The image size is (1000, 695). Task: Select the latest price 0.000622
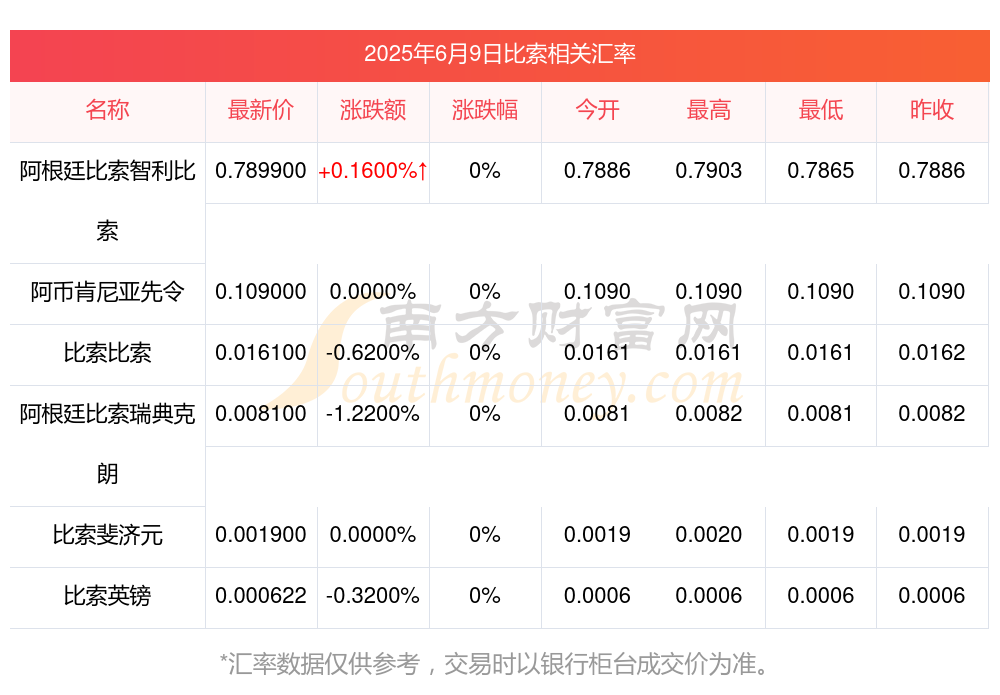pyautogui.click(x=260, y=596)
